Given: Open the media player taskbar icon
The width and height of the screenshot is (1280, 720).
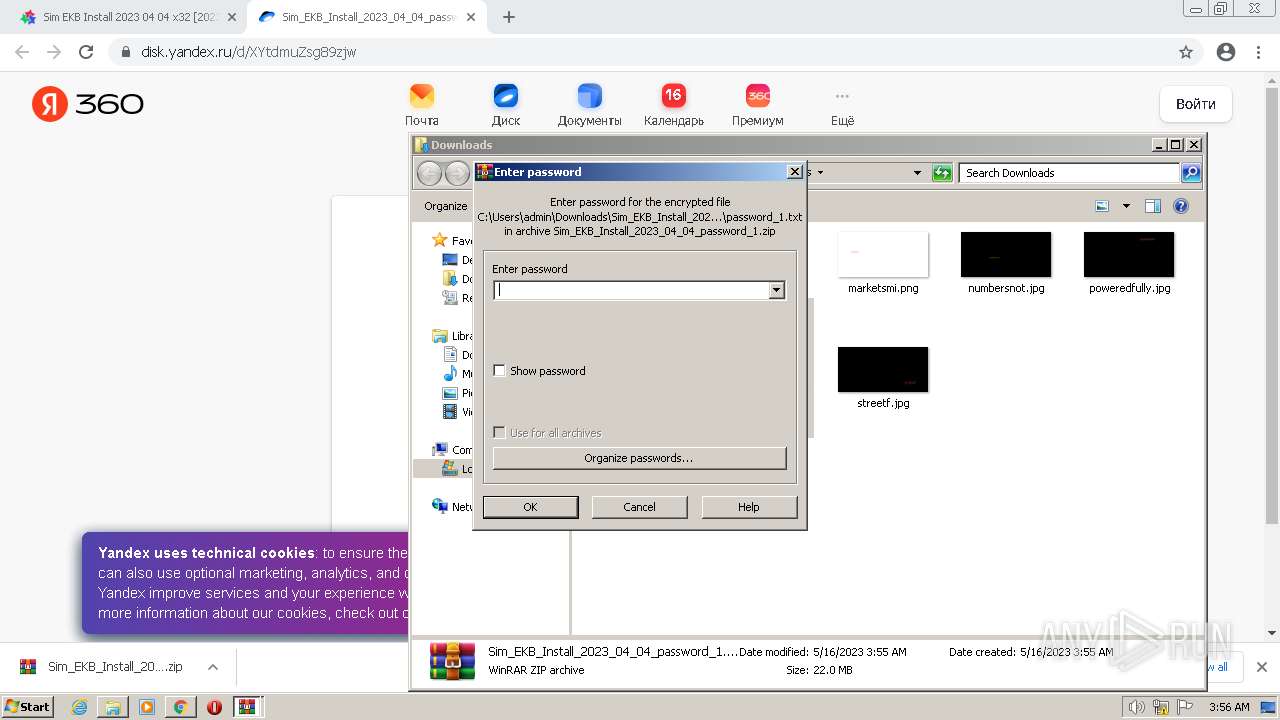Looking at the screenshot, I should pyautogui.click(x=147, y=707).
